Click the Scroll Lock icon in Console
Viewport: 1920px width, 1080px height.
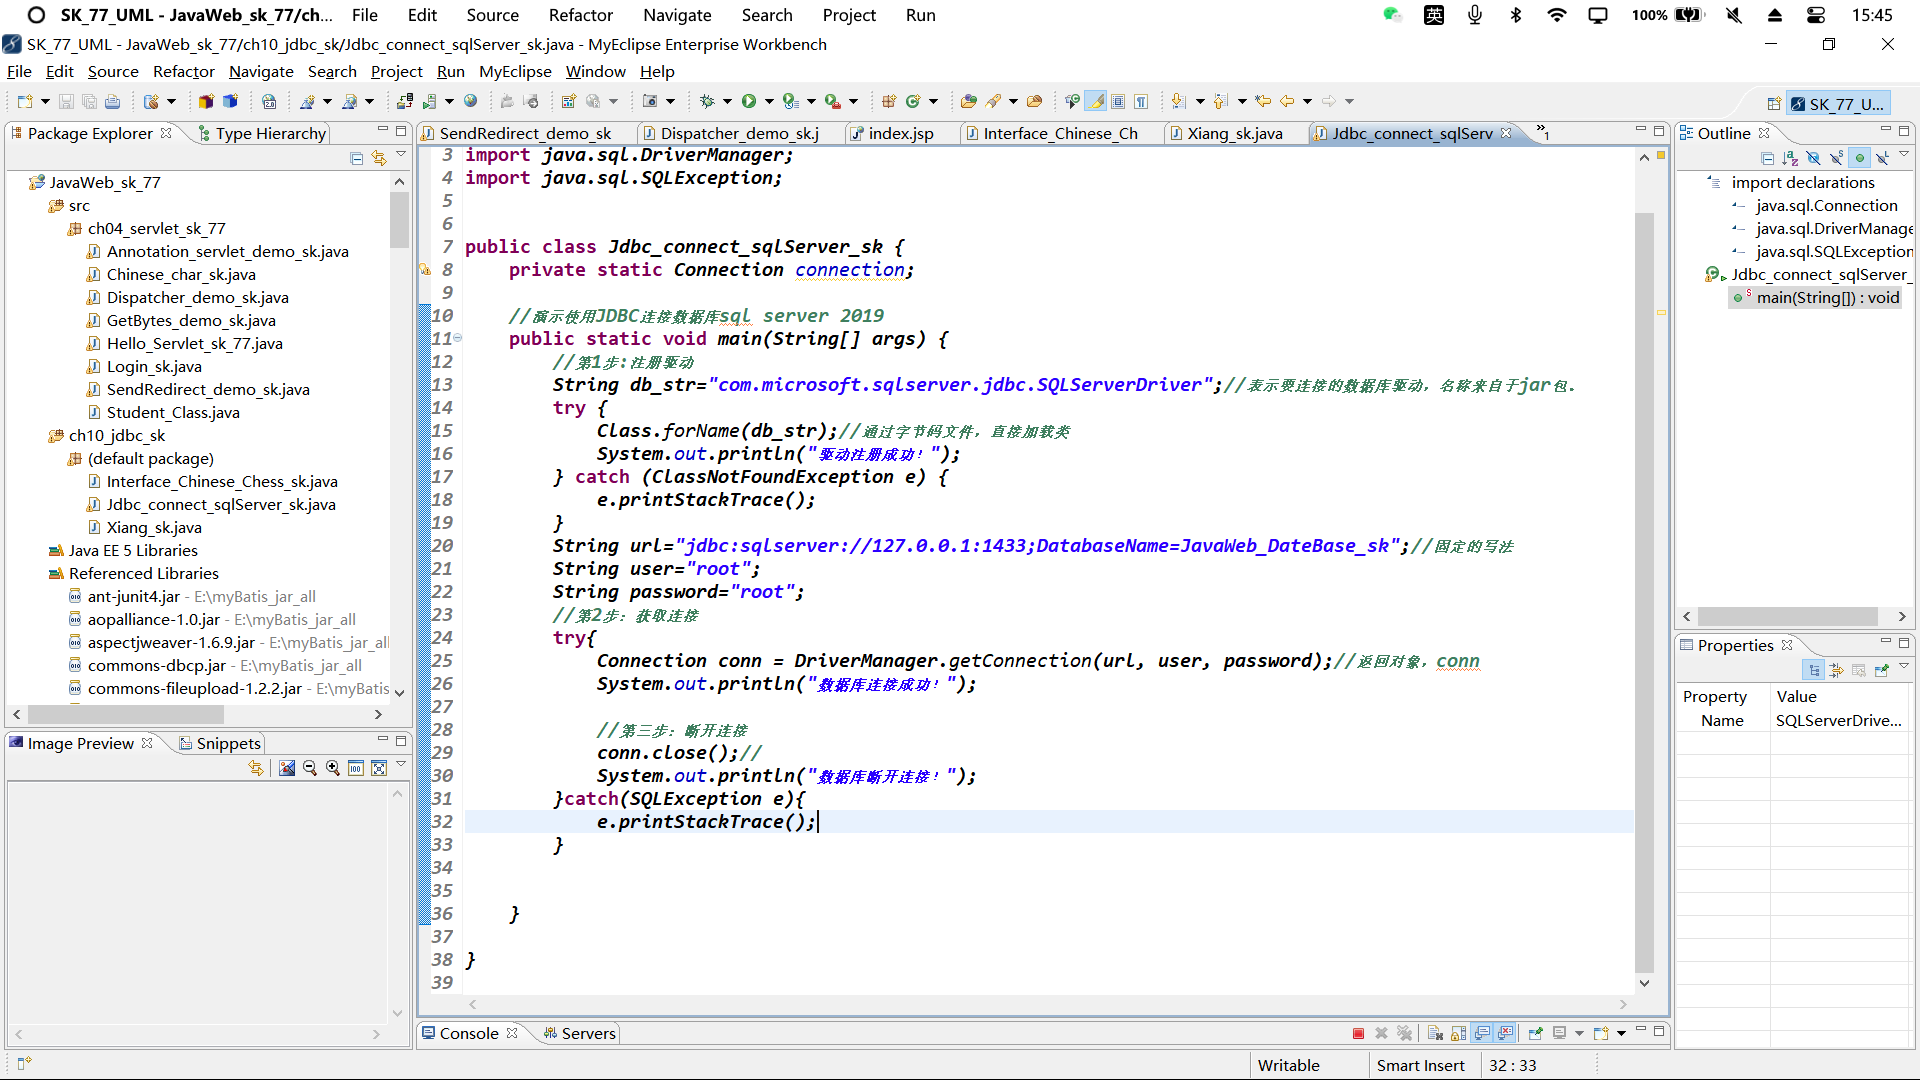(1458, 1033)
